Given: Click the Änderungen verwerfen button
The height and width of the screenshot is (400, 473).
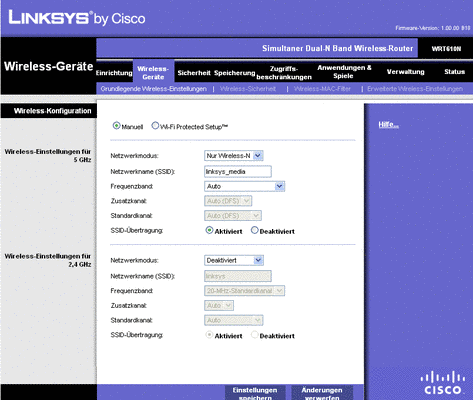Looking at the screenshot, I should 322,393.
